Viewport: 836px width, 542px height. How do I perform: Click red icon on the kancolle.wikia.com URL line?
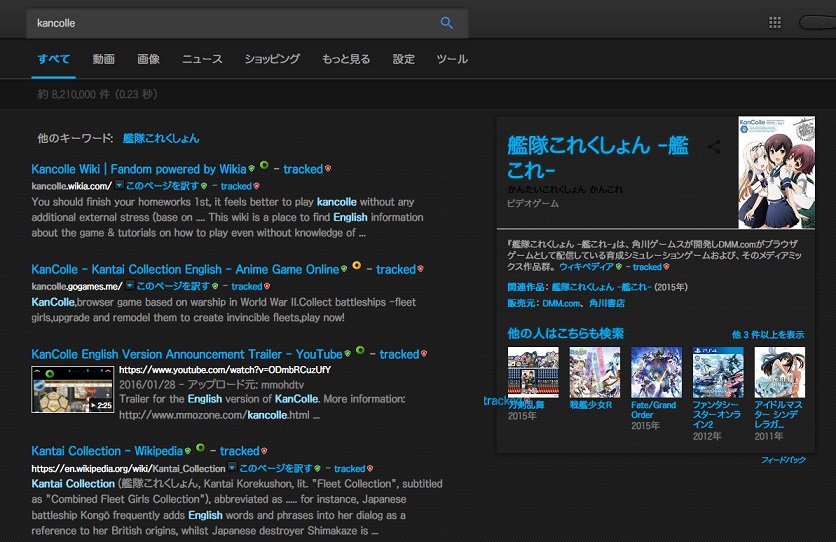coord(256,186)
